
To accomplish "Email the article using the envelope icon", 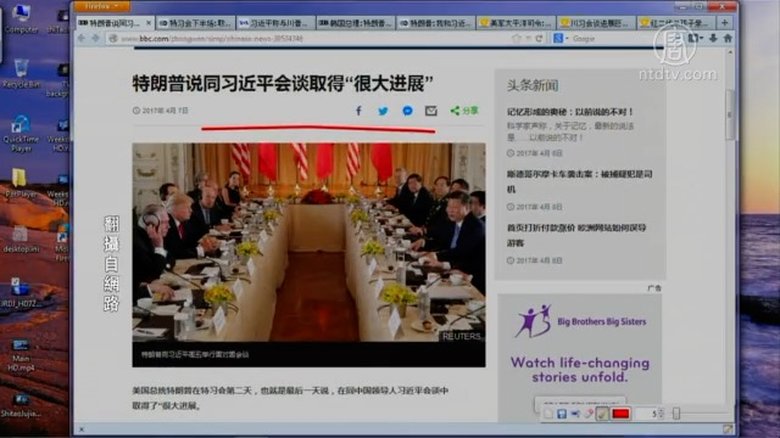I will [x=431, y=111].
